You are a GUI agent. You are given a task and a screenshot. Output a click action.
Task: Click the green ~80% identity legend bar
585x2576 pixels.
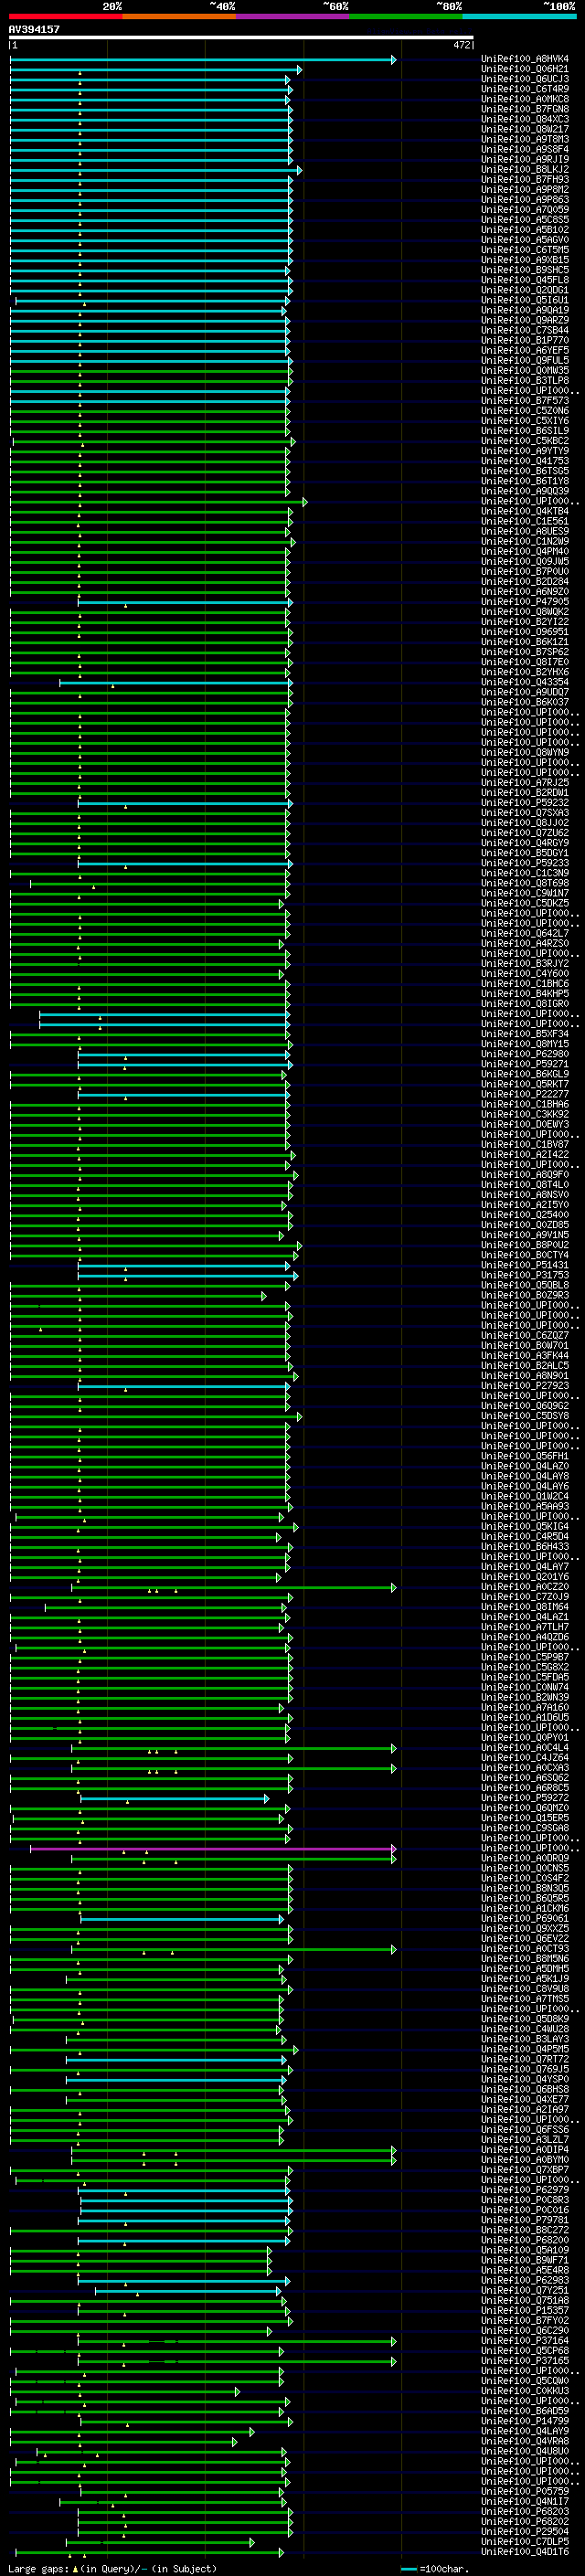point(406,16)
